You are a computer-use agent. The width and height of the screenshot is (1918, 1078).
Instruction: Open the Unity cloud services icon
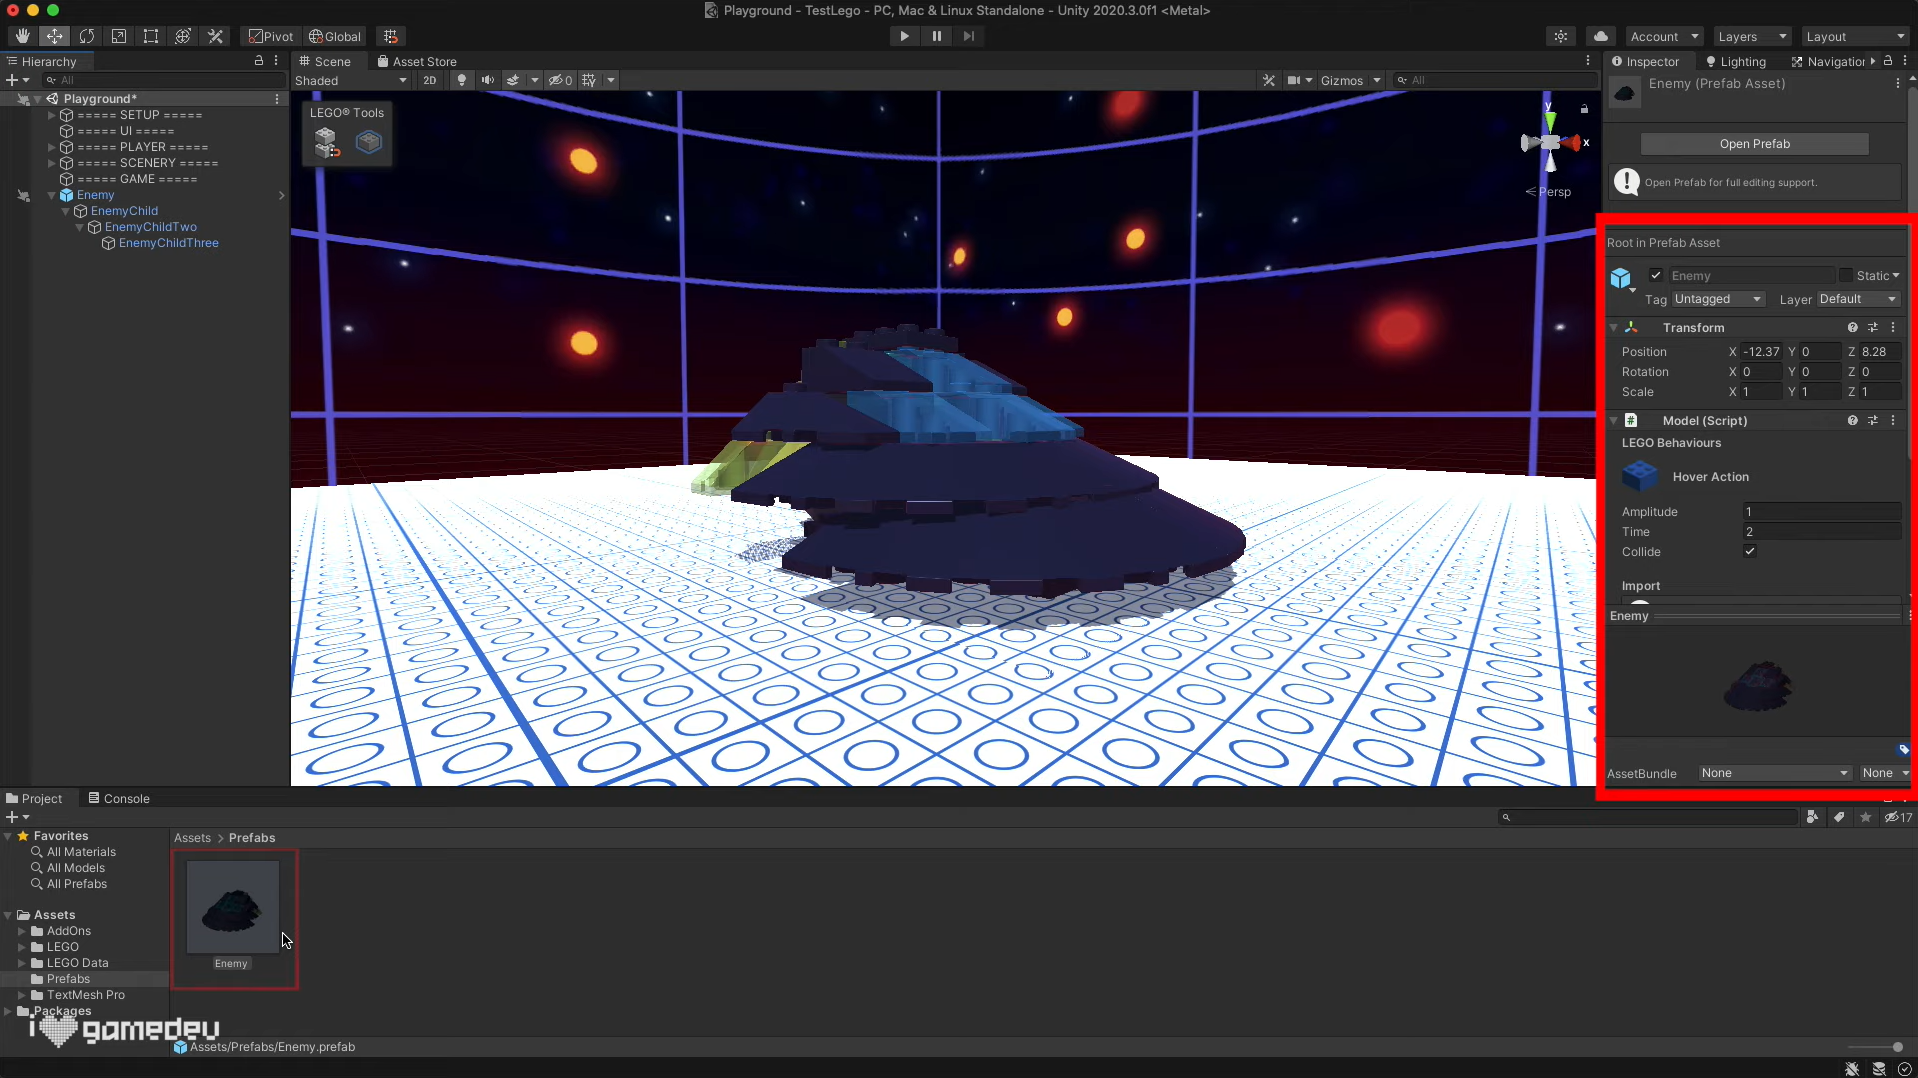coord(1601,36)
